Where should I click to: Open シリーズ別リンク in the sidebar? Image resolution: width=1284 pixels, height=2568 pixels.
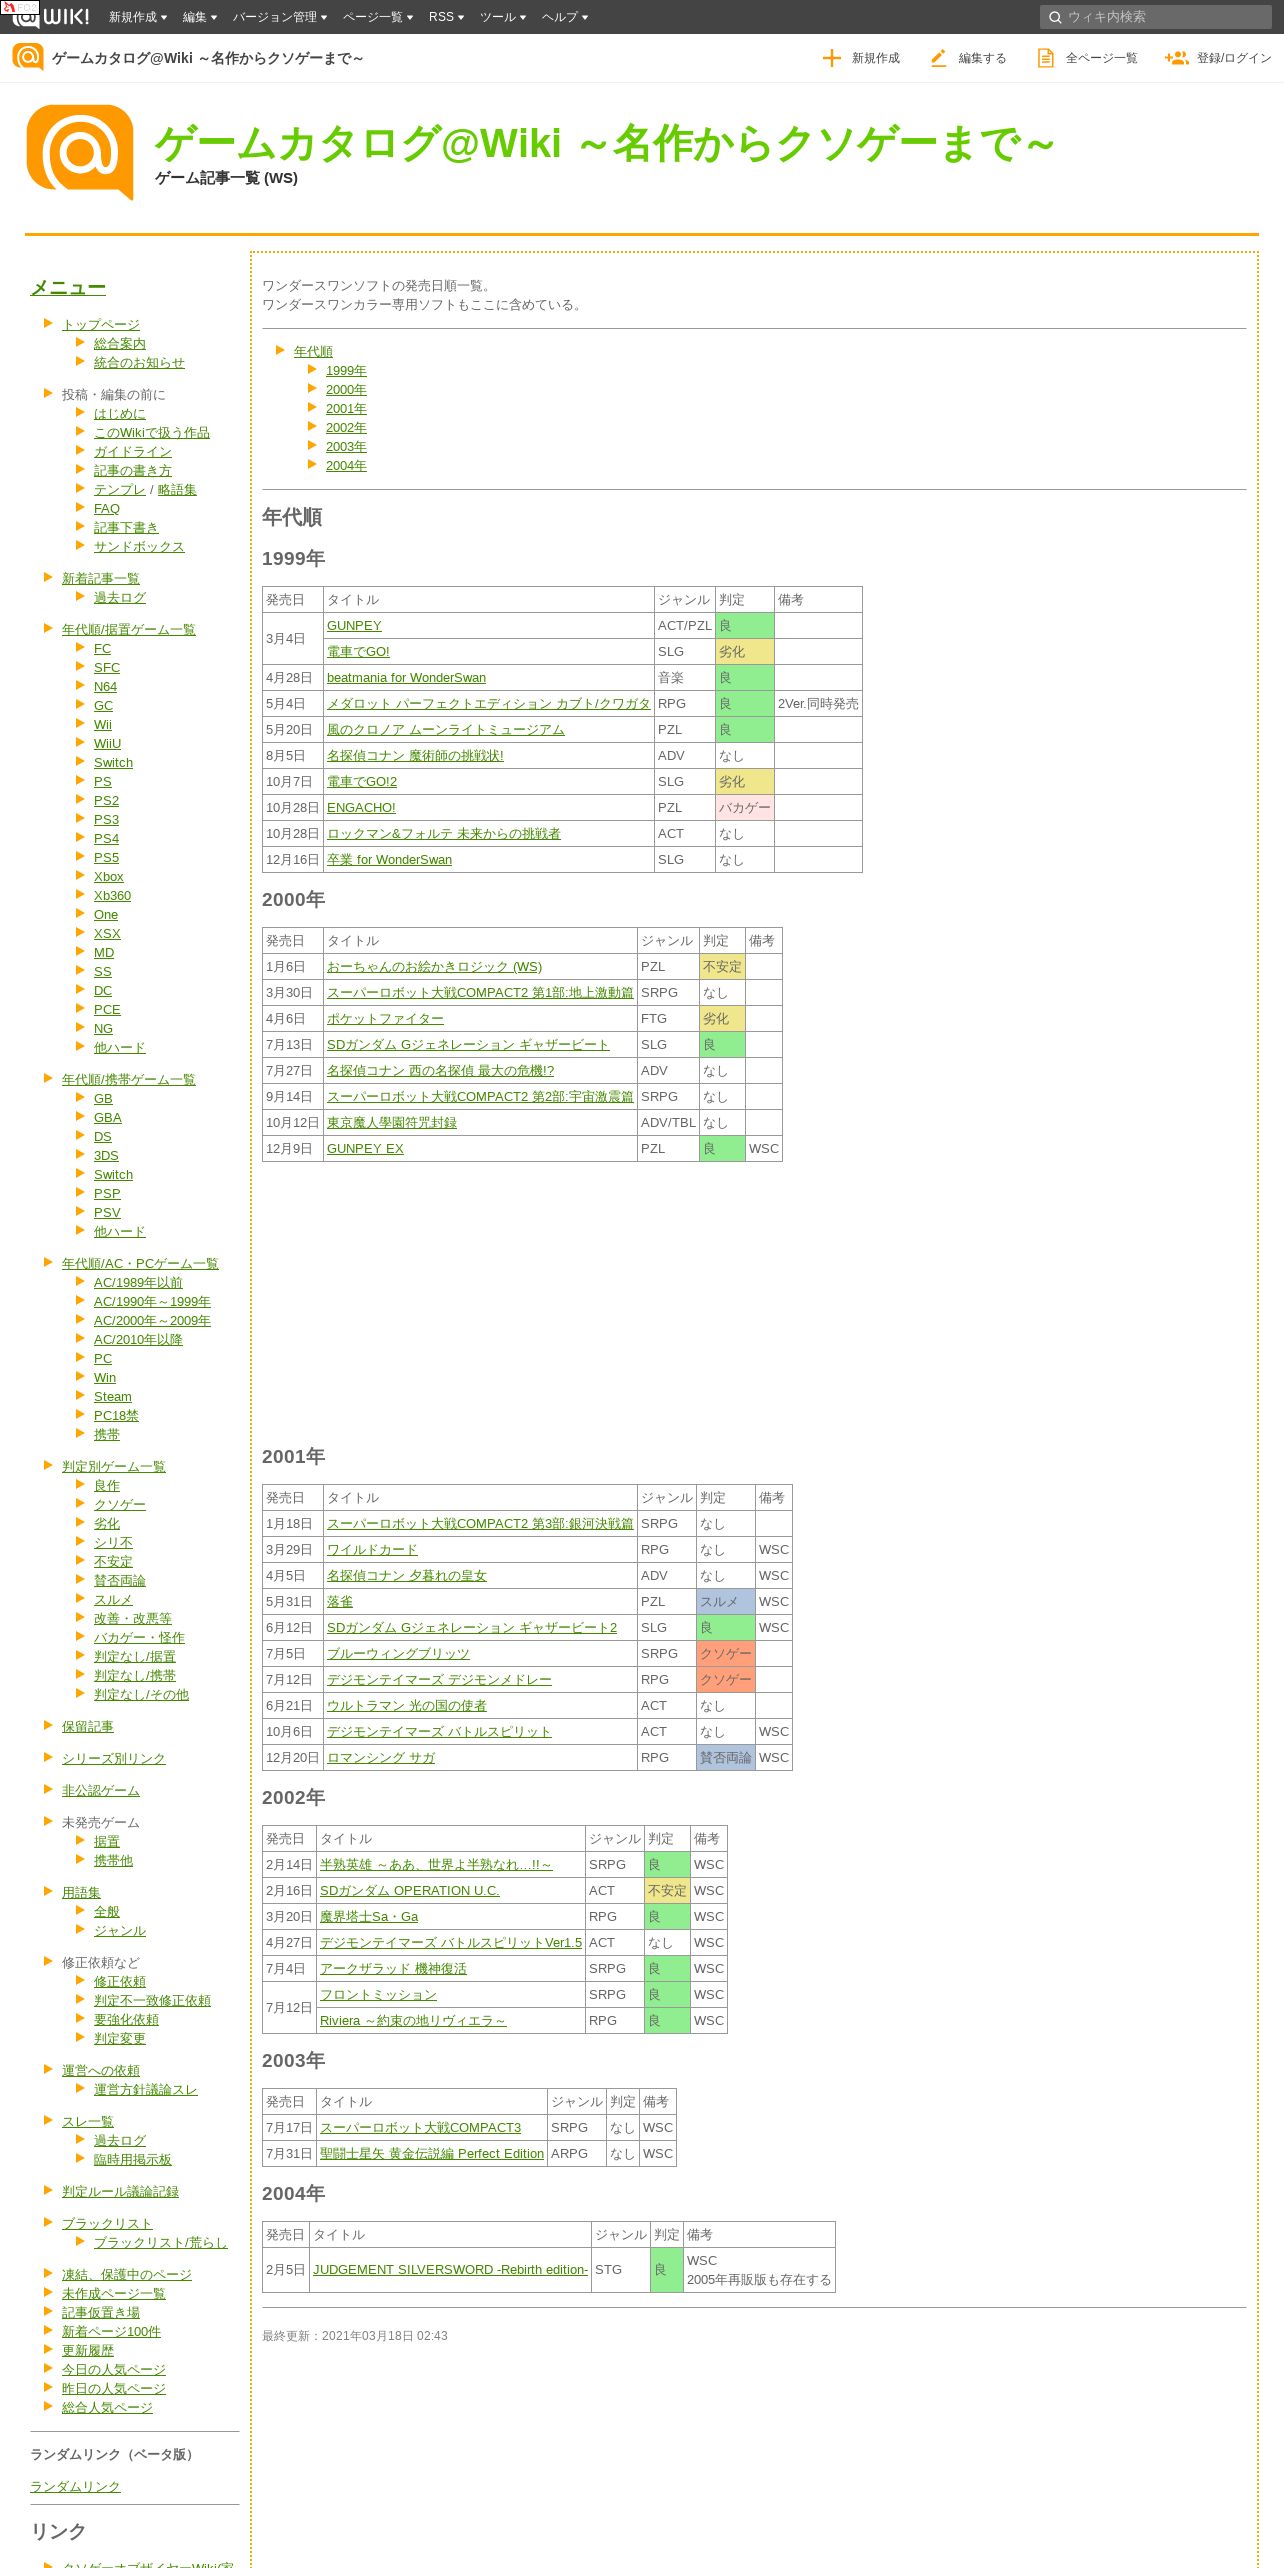point(114,1759)
